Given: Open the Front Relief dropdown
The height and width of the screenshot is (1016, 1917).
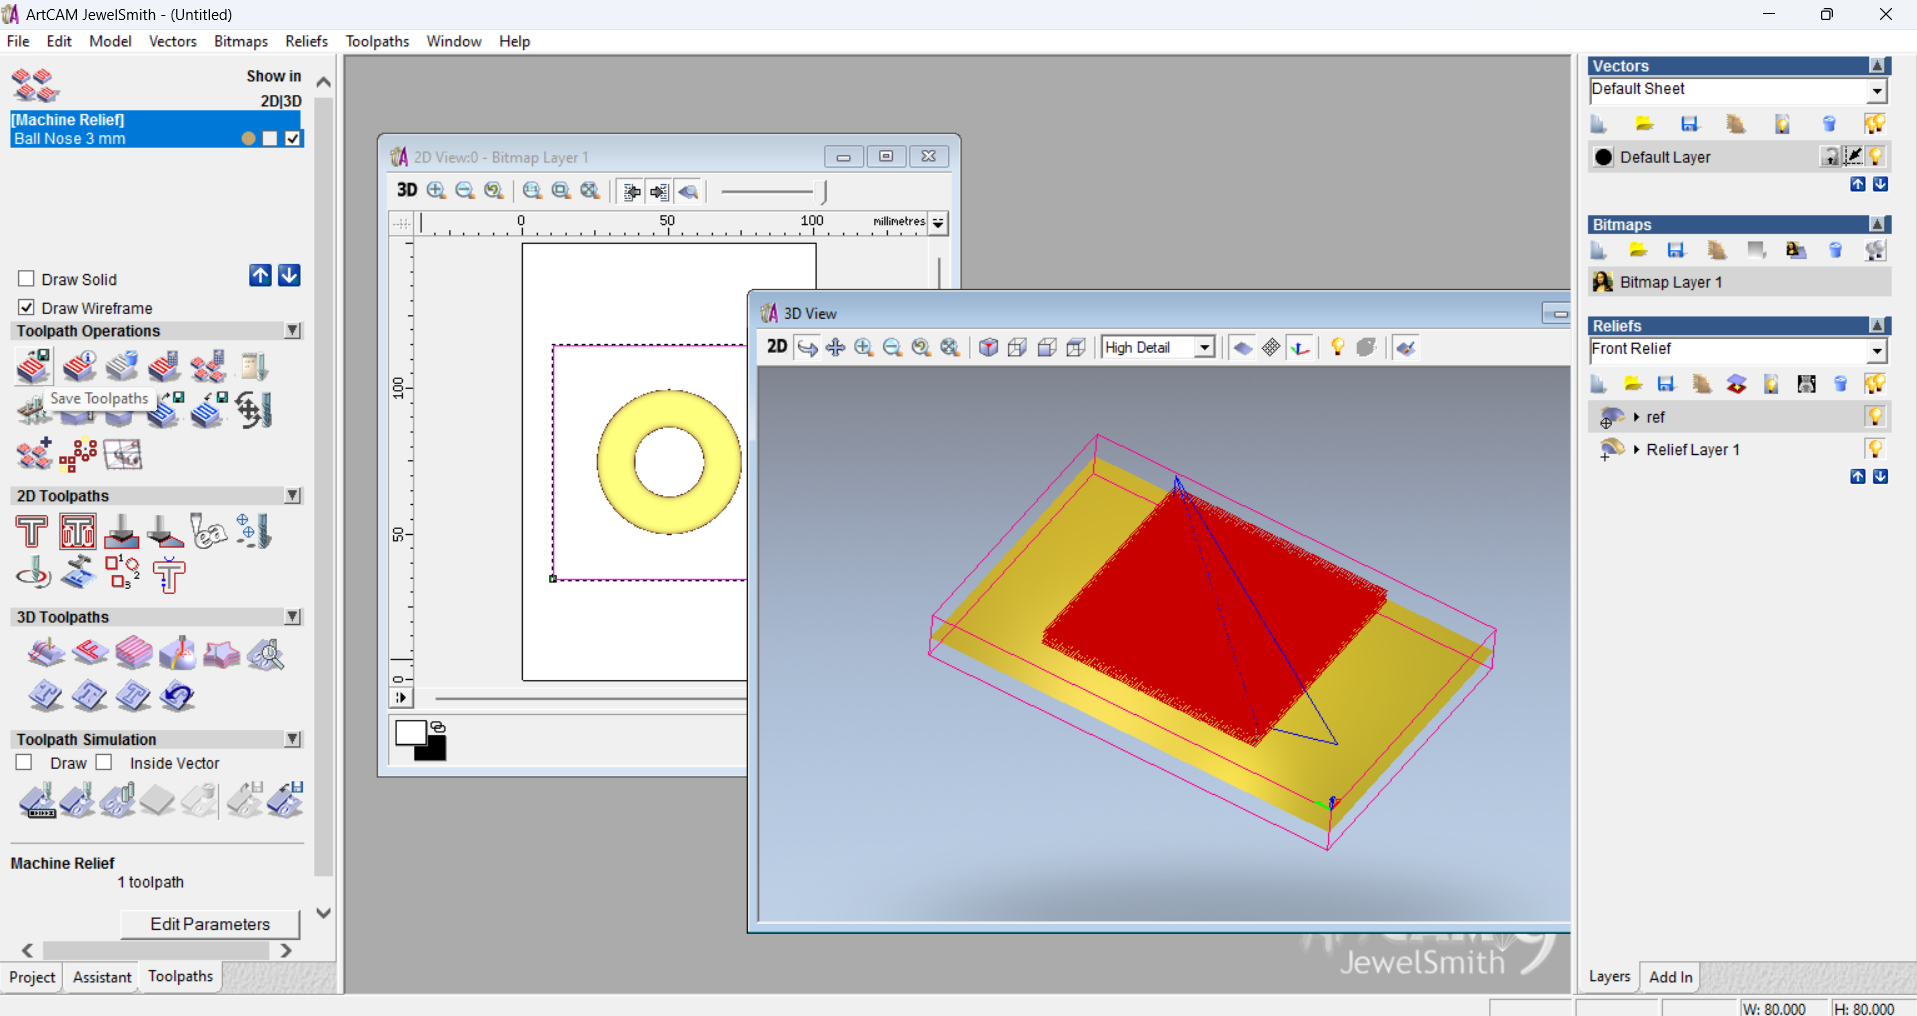Looking at the screenshot, I should click(1877, 351).
